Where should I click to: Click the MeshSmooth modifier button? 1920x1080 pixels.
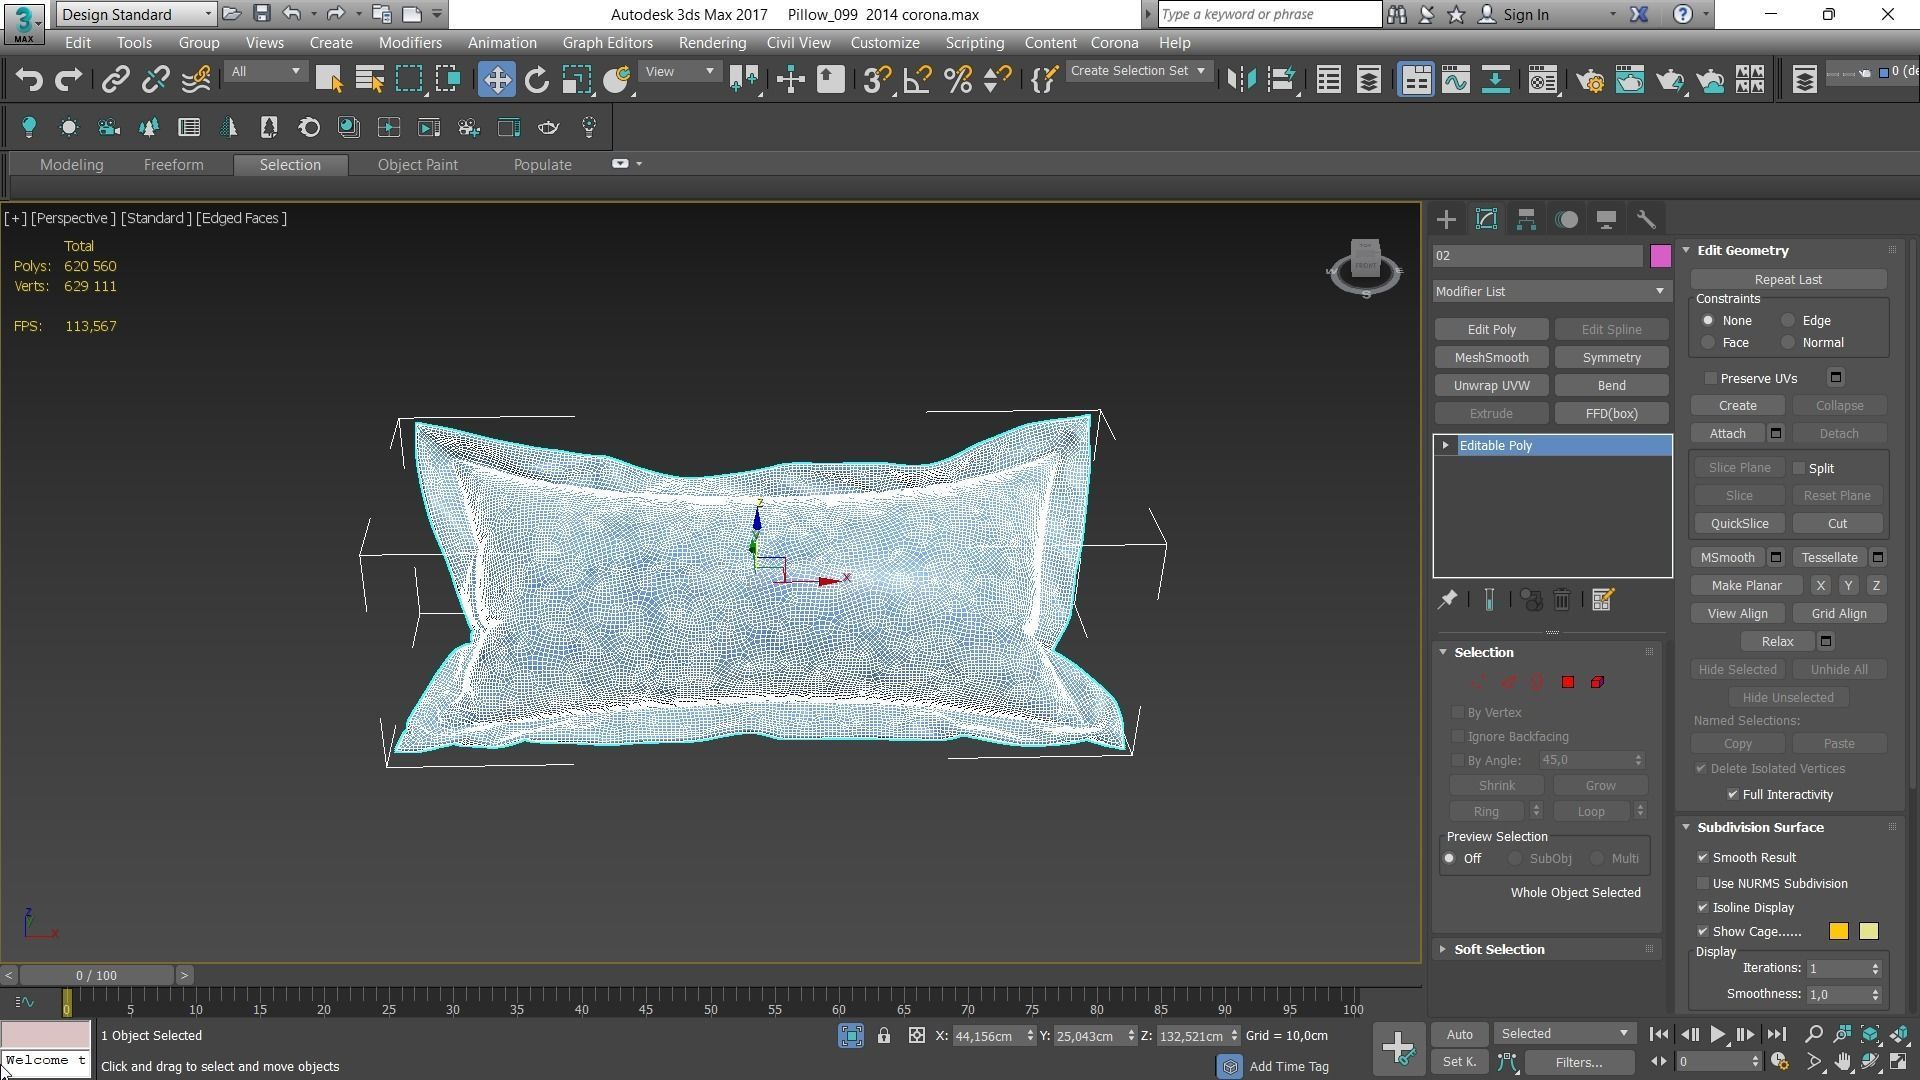click(x=1491, y=358)
